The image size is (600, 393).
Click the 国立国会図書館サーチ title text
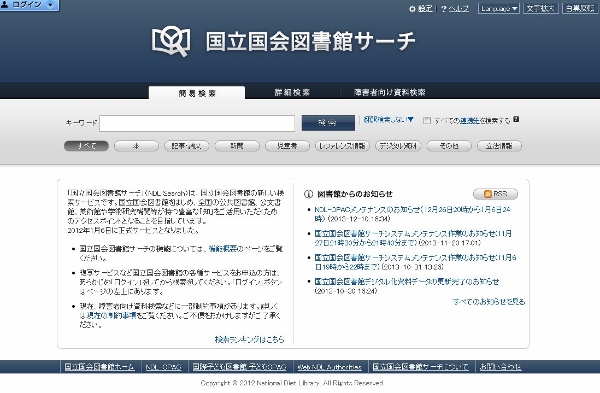311,41
